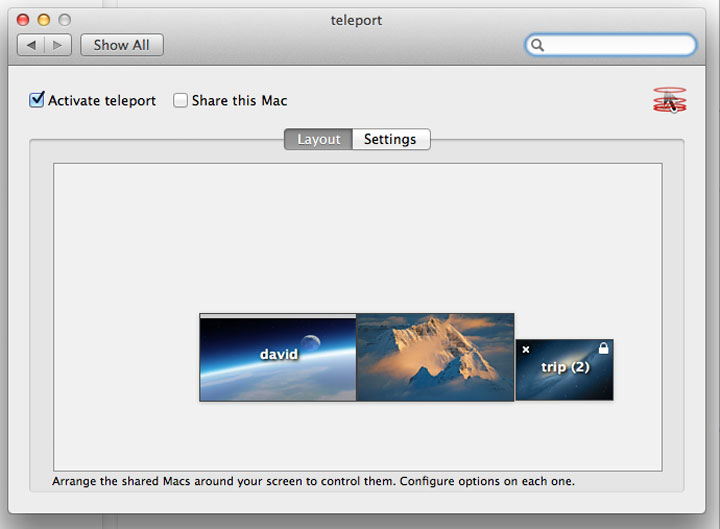Screen dimensions: 720x529
Task: Go forward with the right arrow button
Action: click(58, 45)
